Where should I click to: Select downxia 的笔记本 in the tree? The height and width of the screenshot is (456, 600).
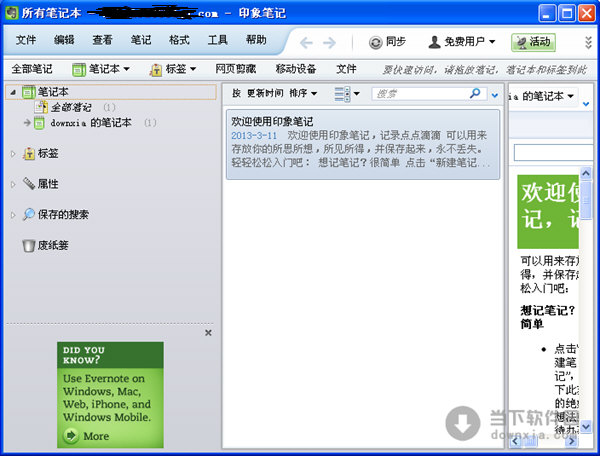pyautogui.click(x=91, y=123)
